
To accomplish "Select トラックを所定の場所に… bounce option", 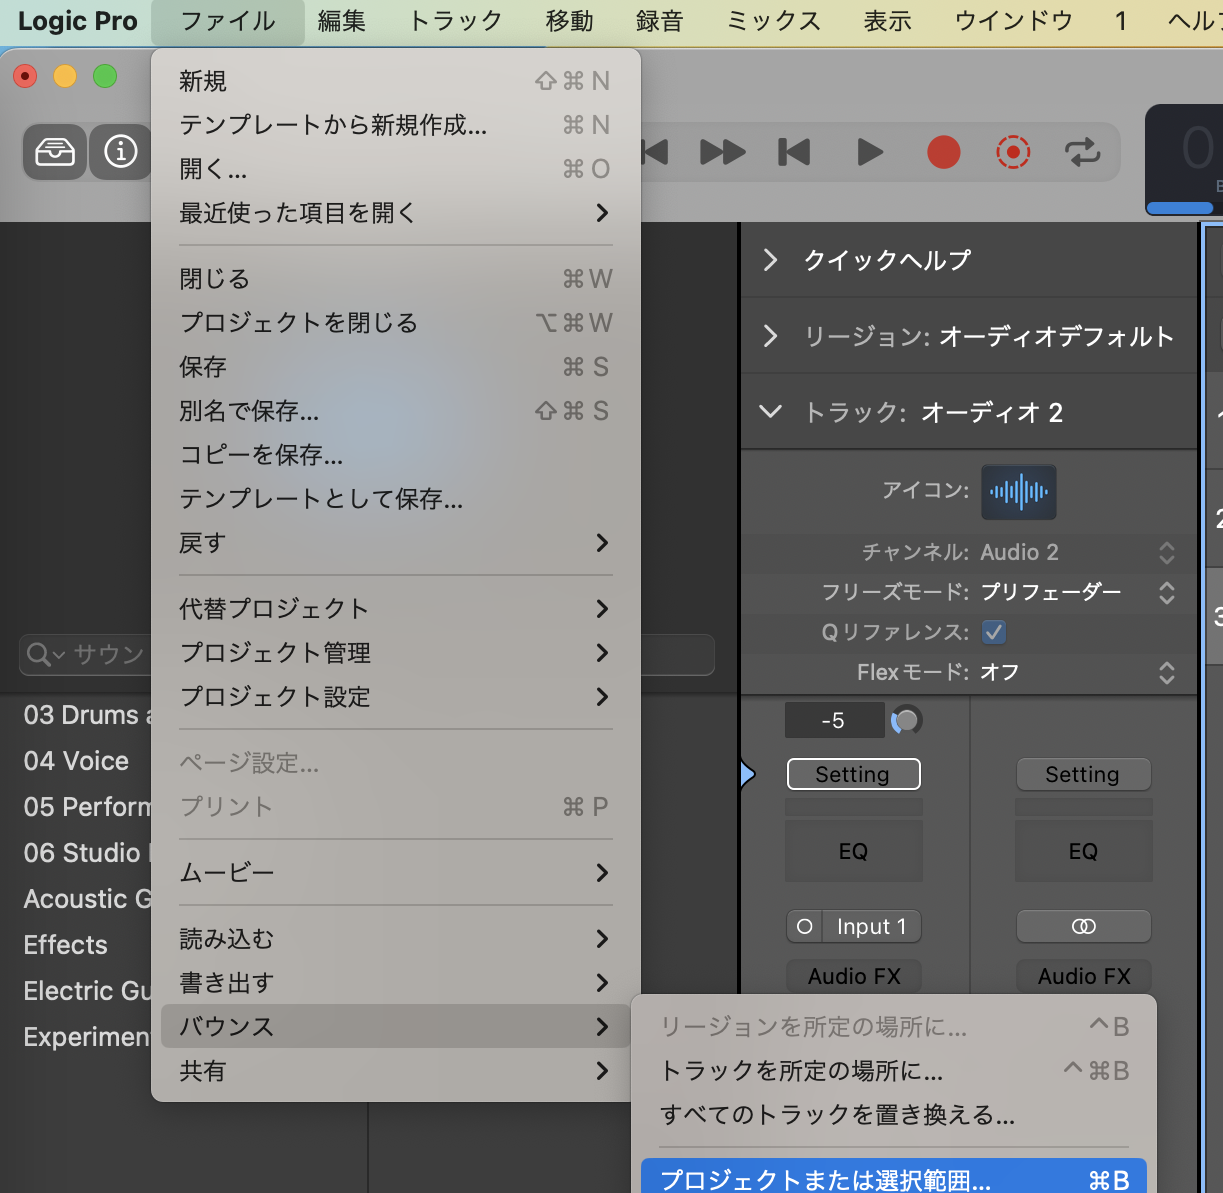I will click(894, 1071).
